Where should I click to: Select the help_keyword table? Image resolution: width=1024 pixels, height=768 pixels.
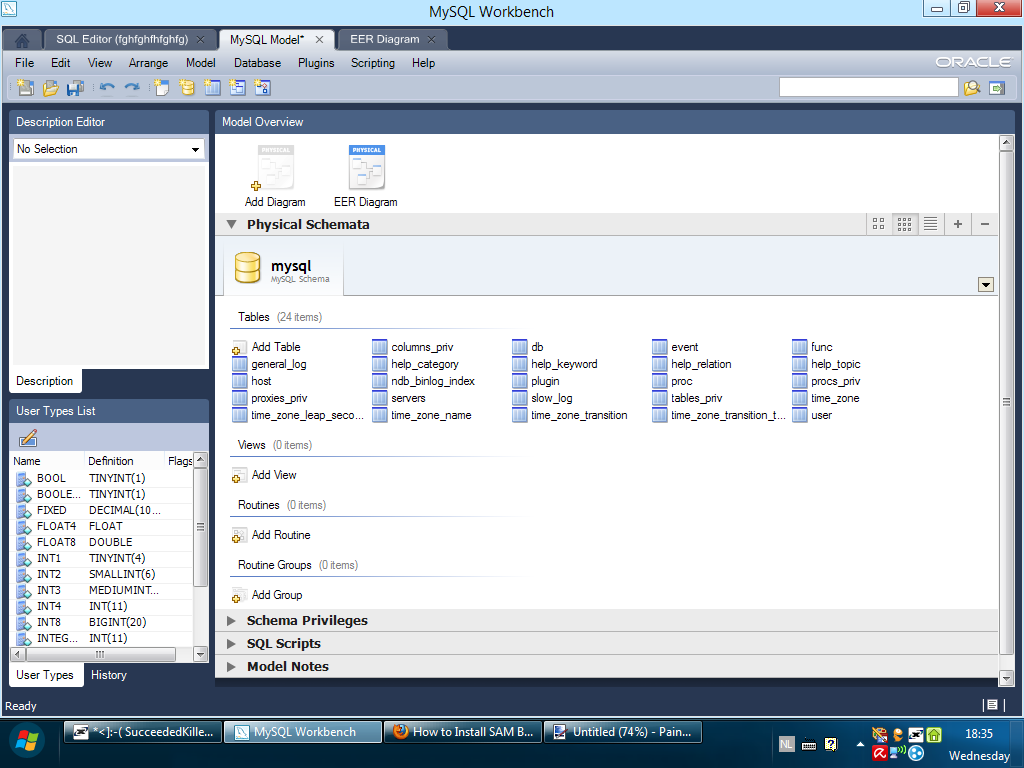point(555,364)
